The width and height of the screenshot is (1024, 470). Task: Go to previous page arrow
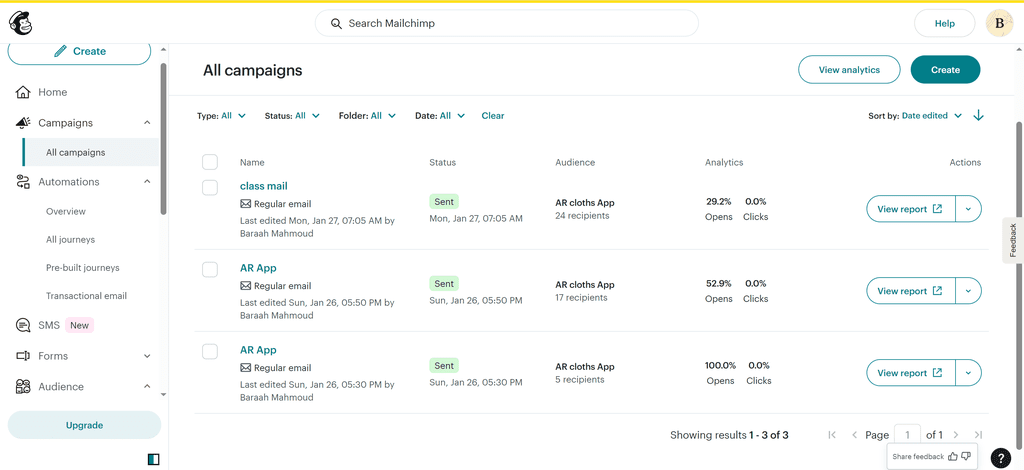pos(854,435)
